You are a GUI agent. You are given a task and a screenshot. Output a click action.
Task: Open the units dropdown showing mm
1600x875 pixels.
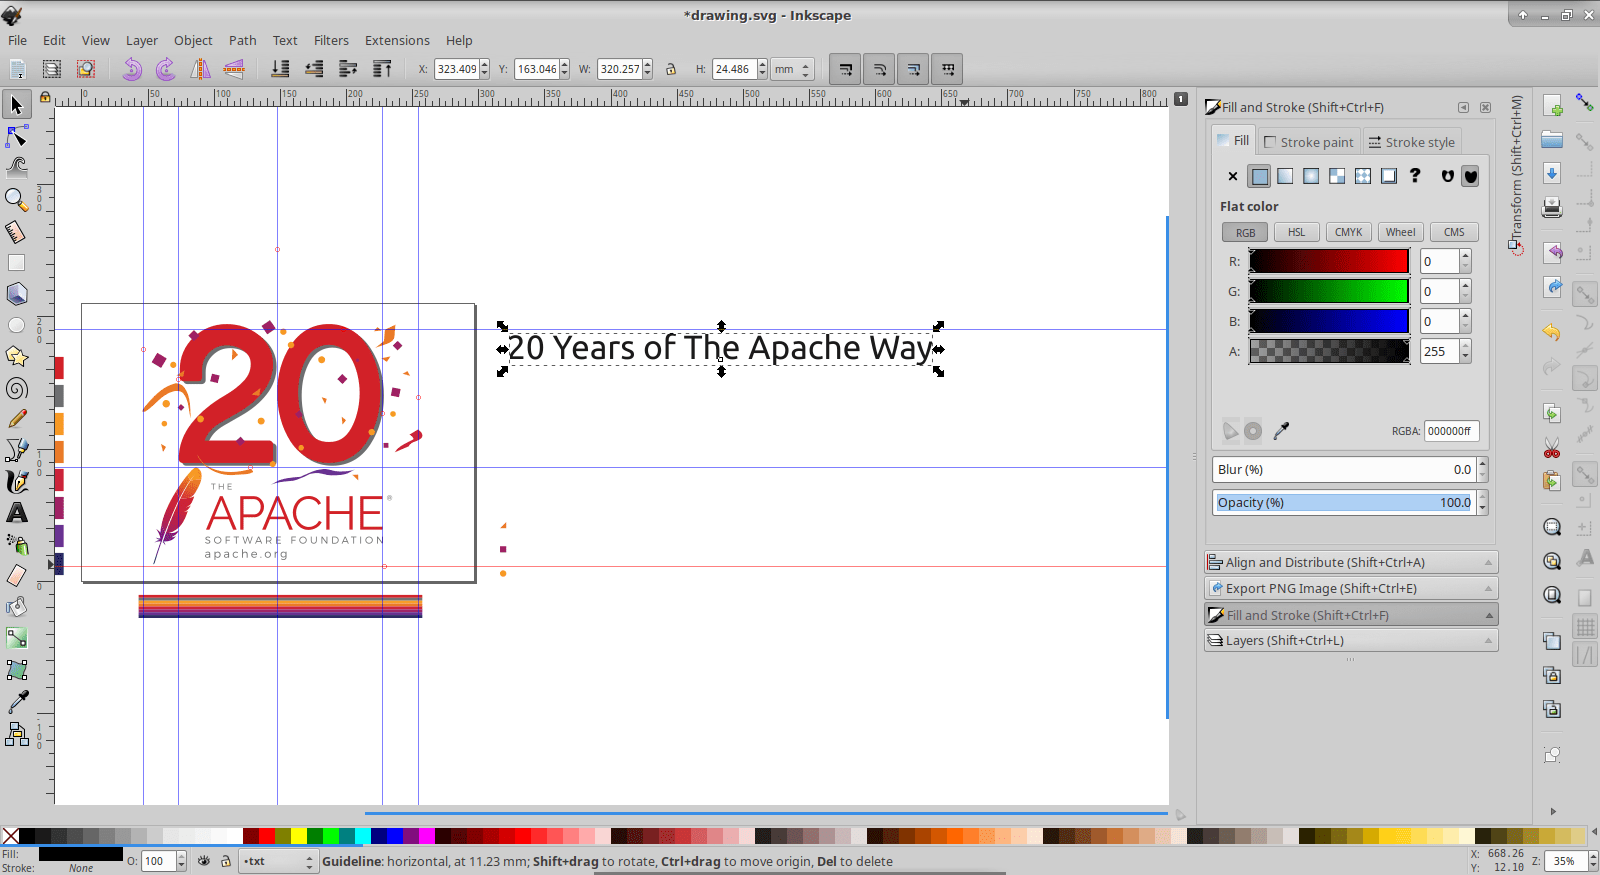tap(792, 69)
